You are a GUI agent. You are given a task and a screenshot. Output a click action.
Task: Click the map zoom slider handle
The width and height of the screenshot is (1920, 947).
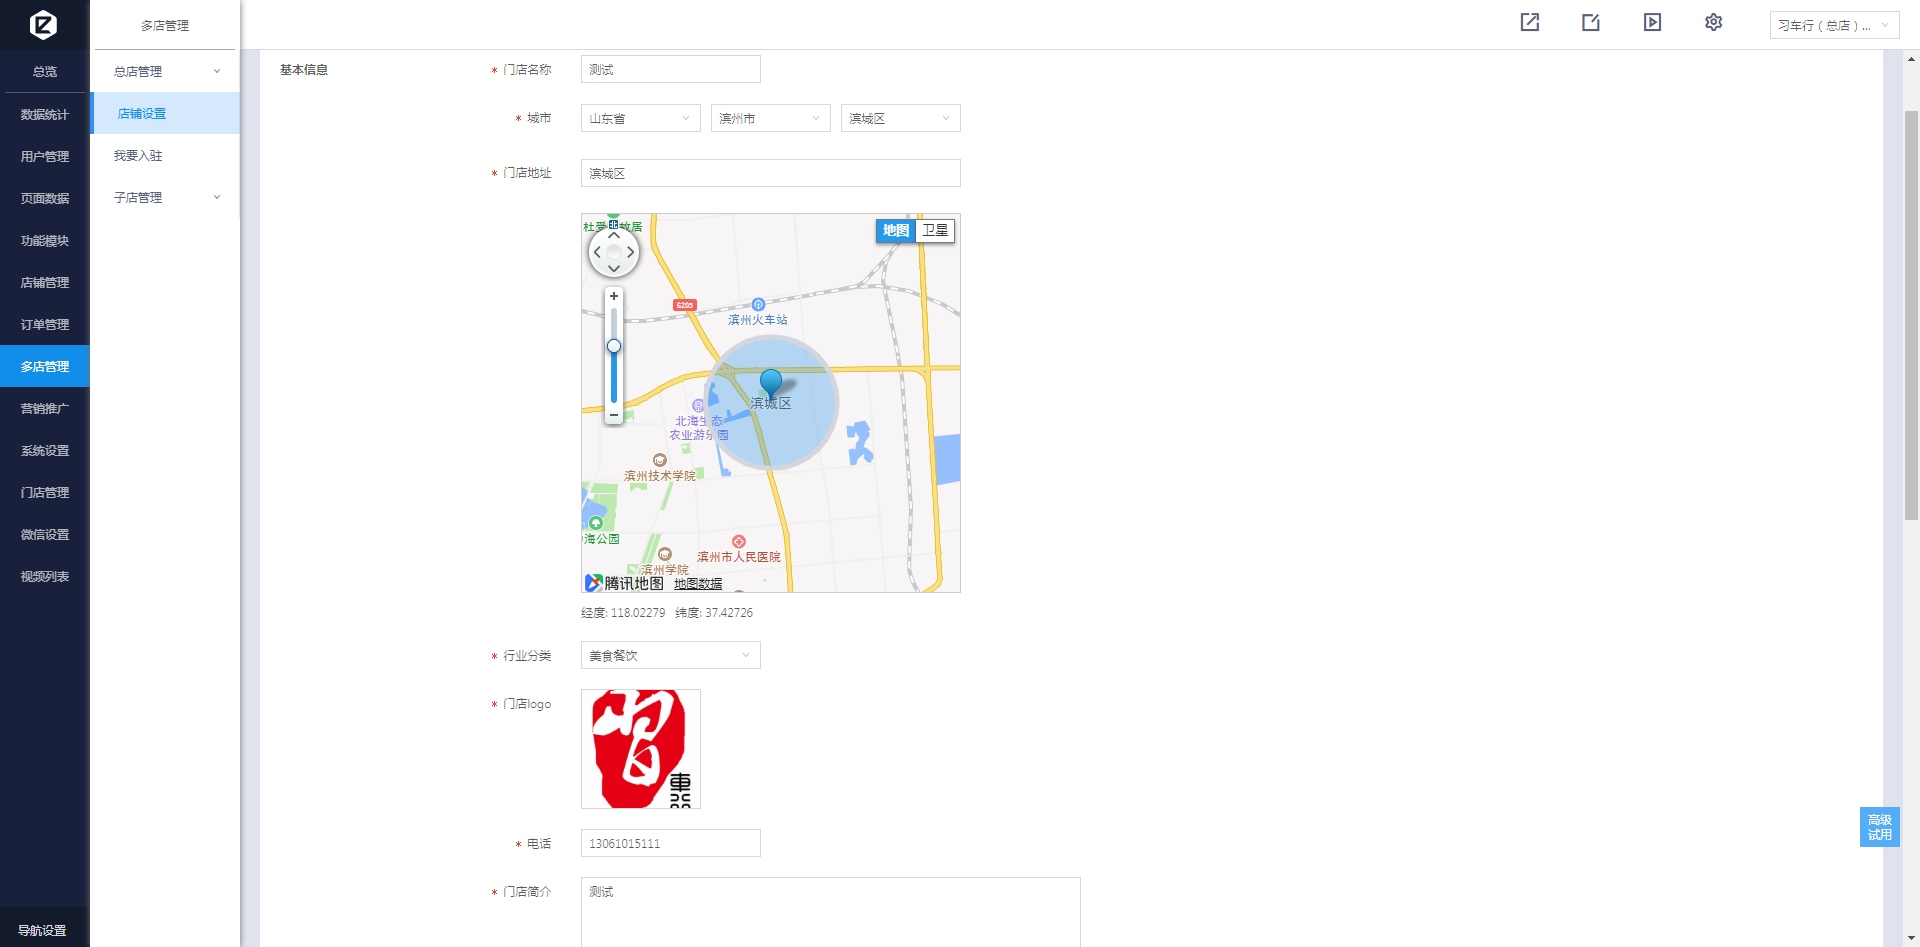(x=614, y=346)
